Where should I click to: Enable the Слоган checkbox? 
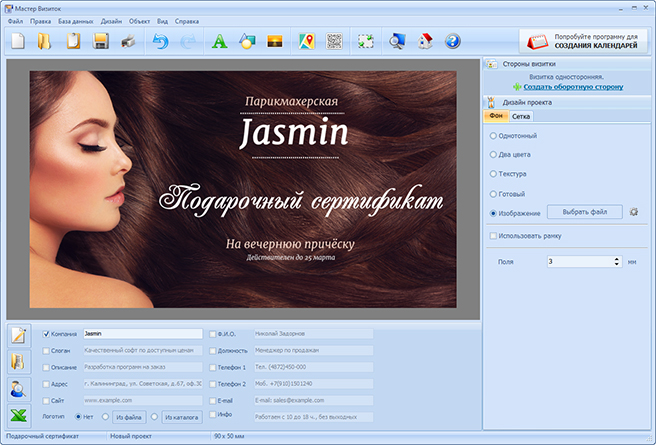46,351
